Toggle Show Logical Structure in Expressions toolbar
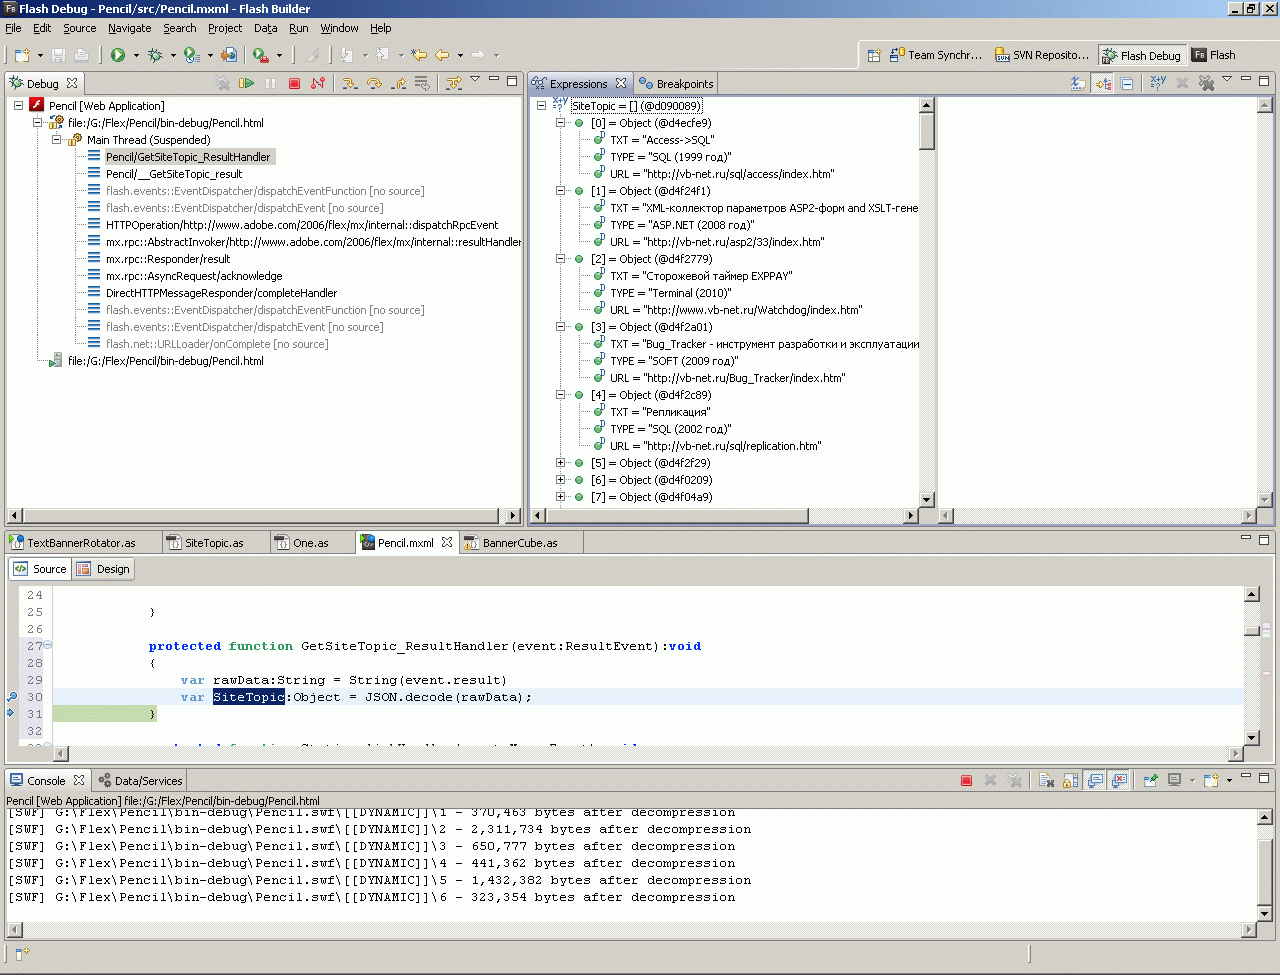This screenshot has height=975, width=1280. point(1103,83)
